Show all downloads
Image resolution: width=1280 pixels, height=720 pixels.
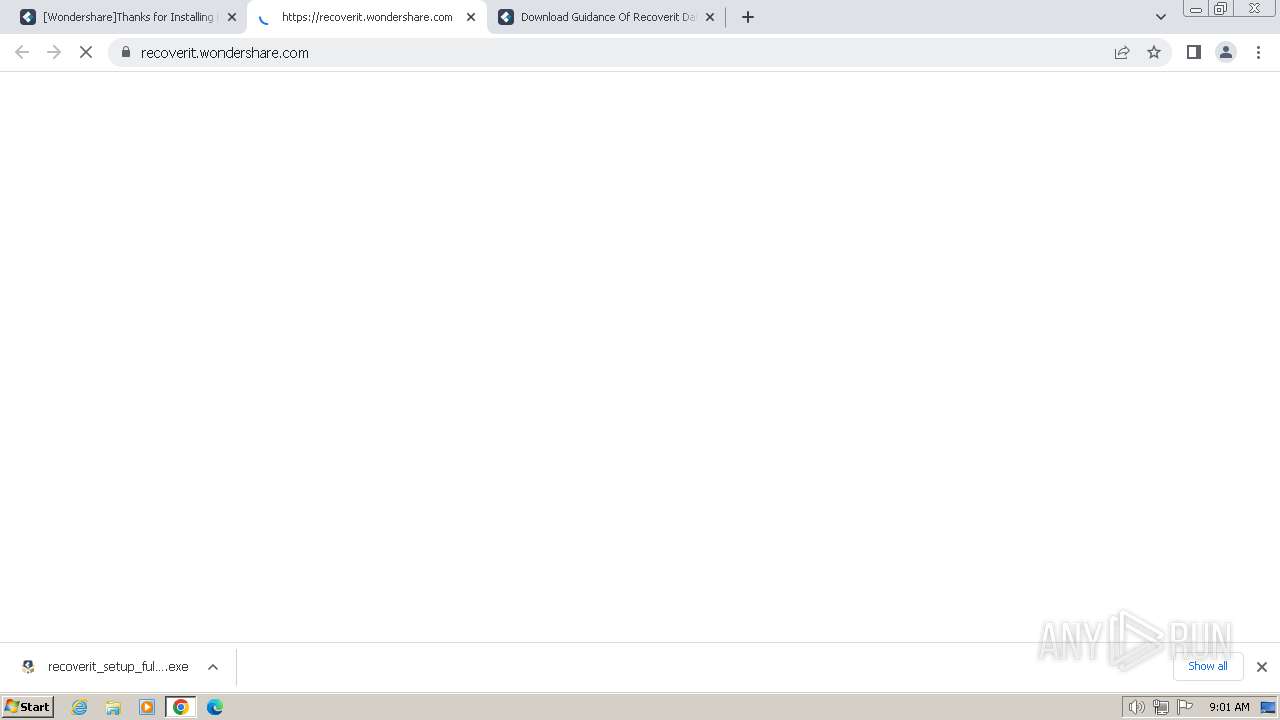point(1208,667)
